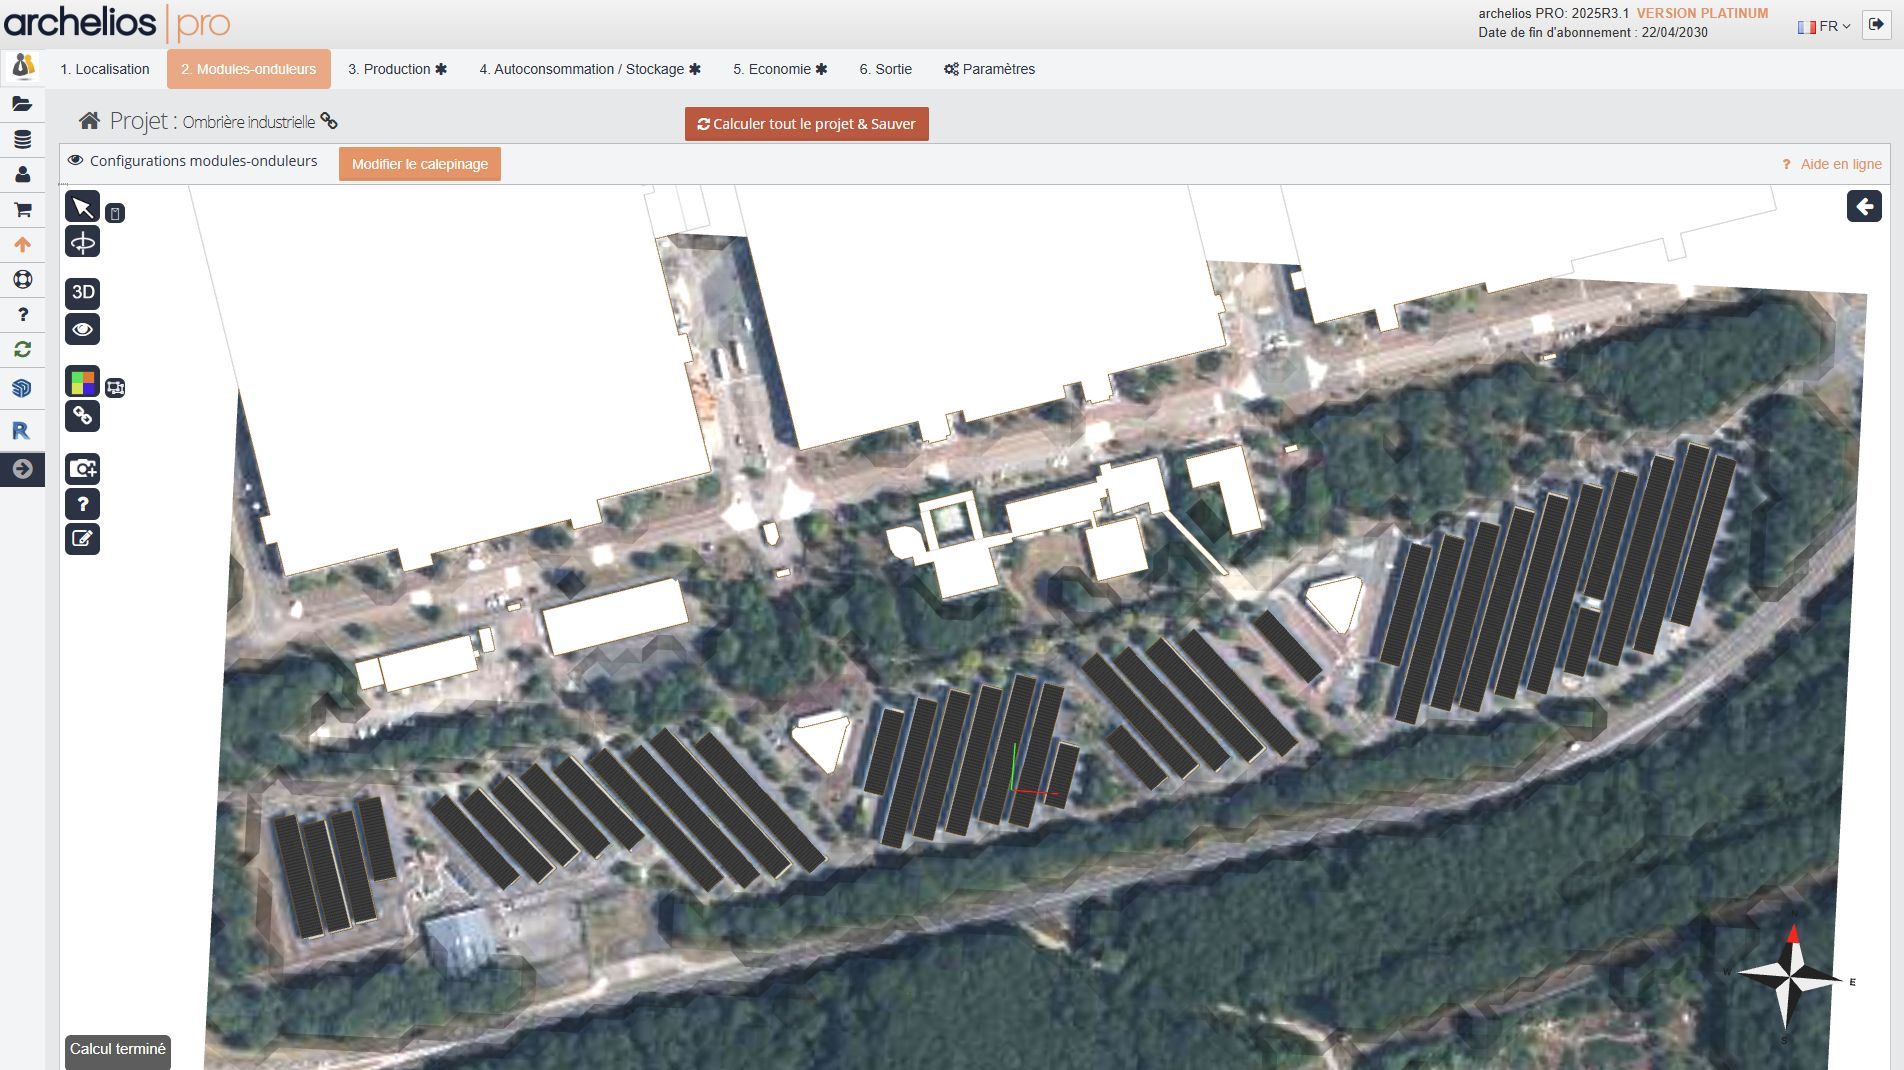This screenshot has width=1904, height=1070.
Task: Switch to the 3D view
Action: tap(83, 293)
